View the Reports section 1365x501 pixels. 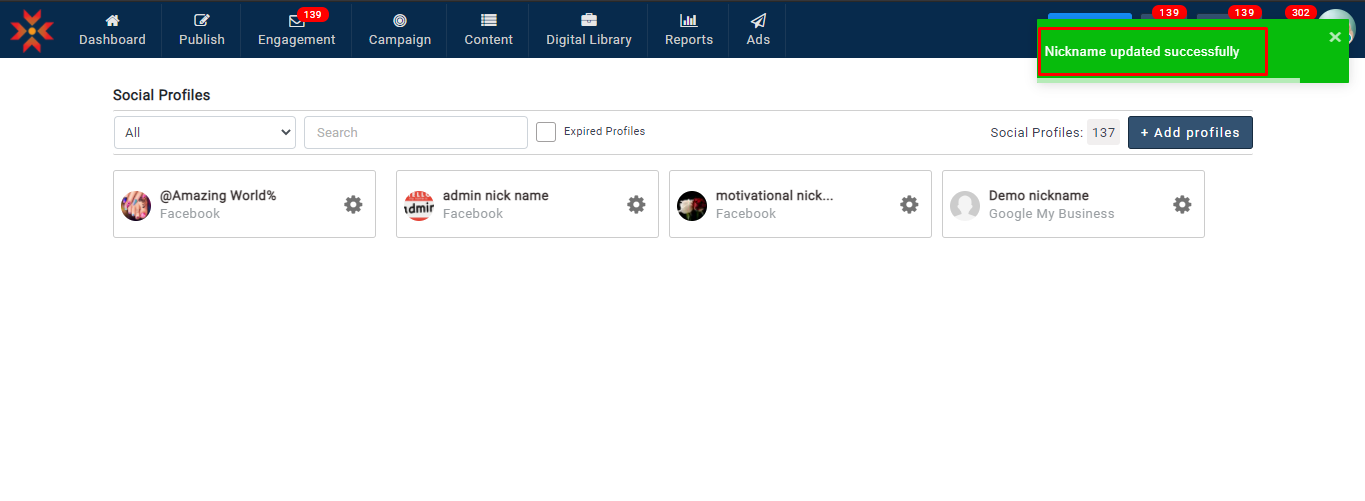pyautogui.click(x=689, y=30)
